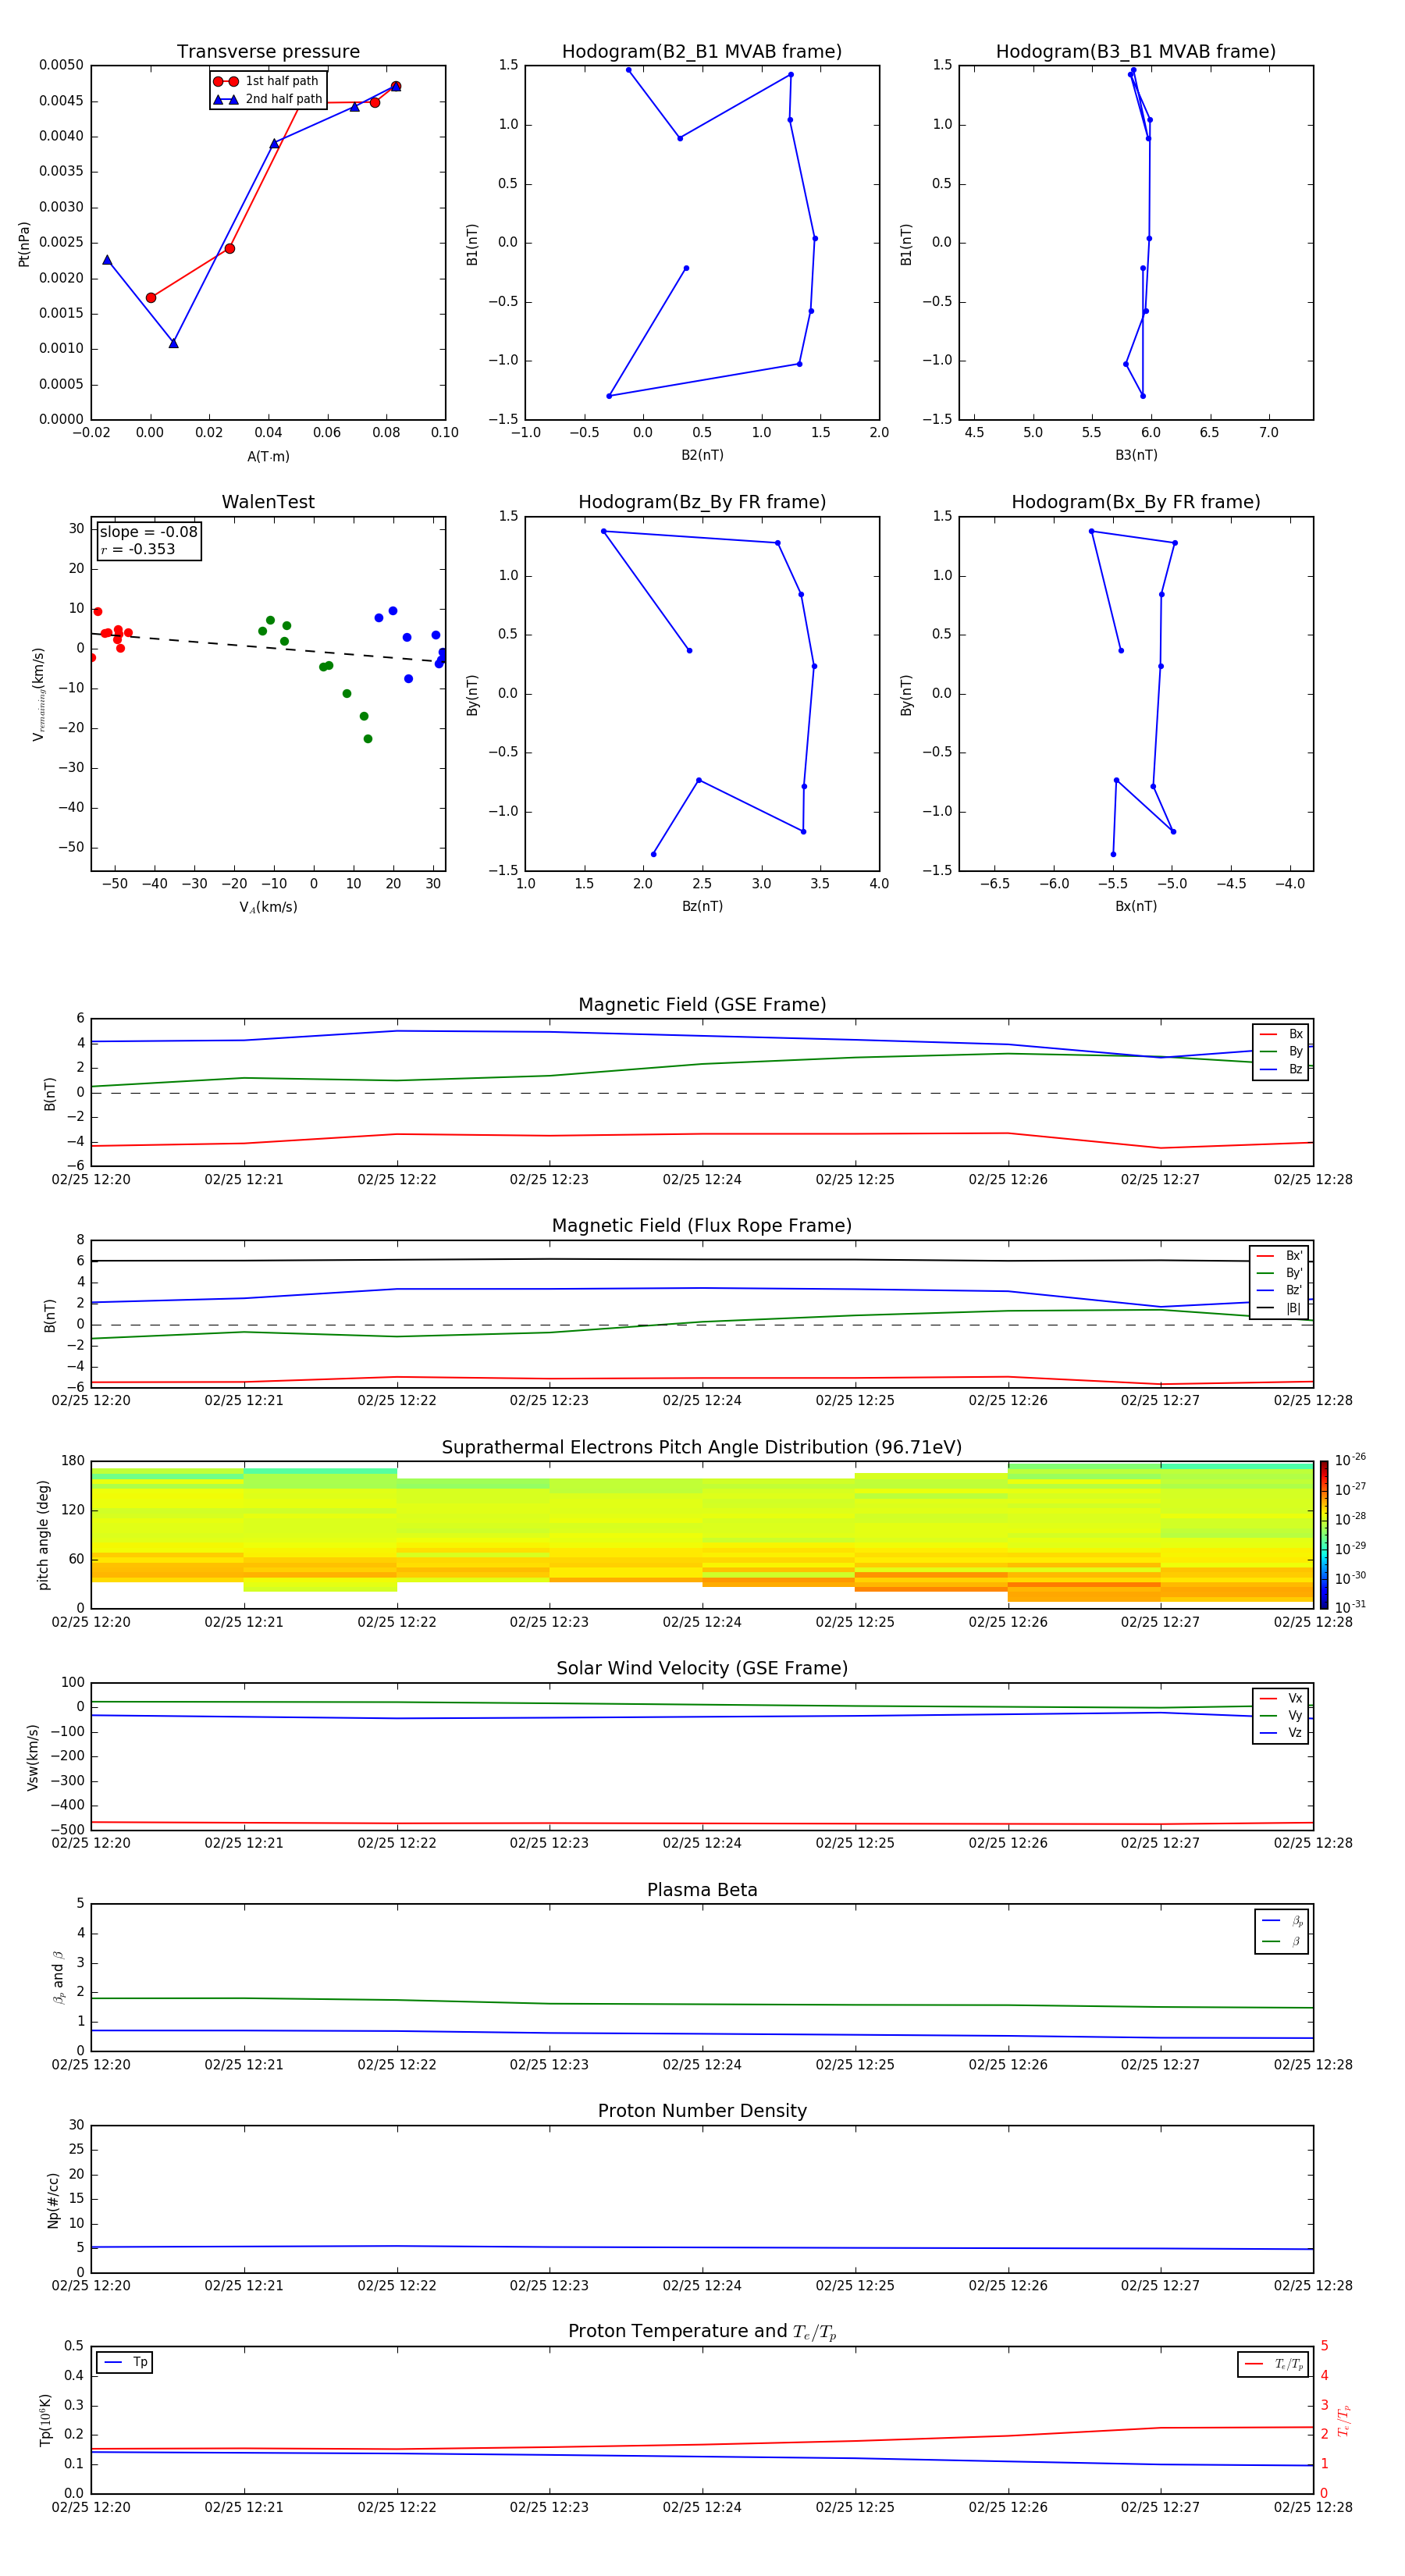Click 'Hodogram(B2_B1 MVAB frame)' title
Viewport: 1405px width, 2576px height.
coord(702,52)
